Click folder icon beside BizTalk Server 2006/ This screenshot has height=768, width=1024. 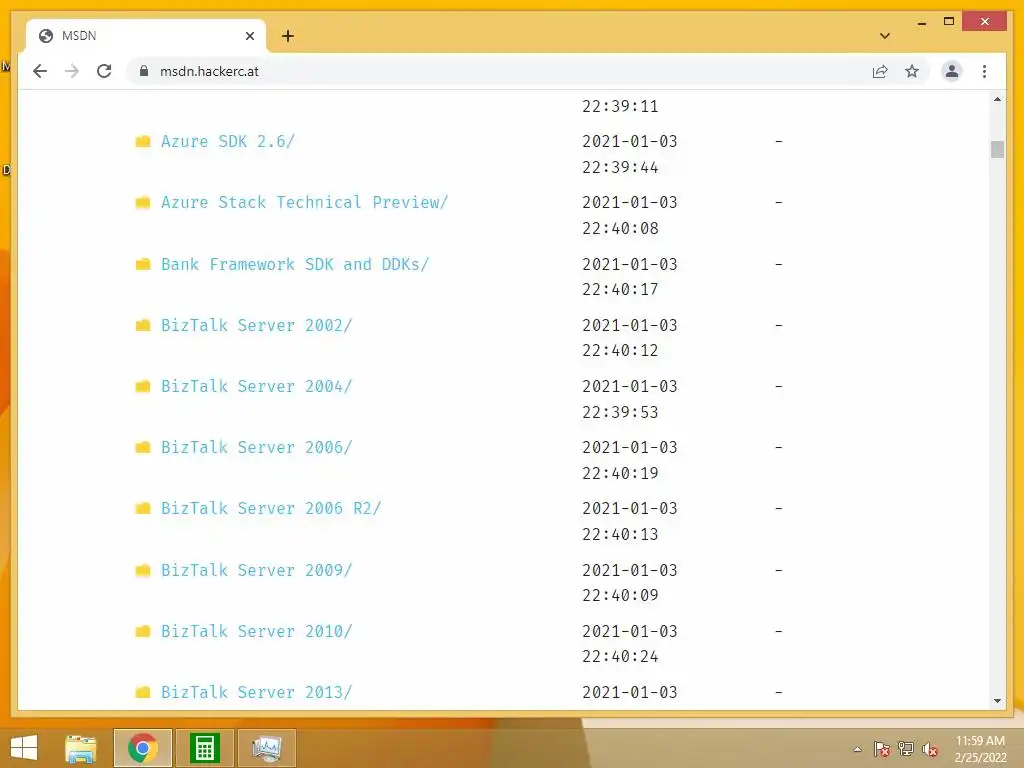pos(143,447)
